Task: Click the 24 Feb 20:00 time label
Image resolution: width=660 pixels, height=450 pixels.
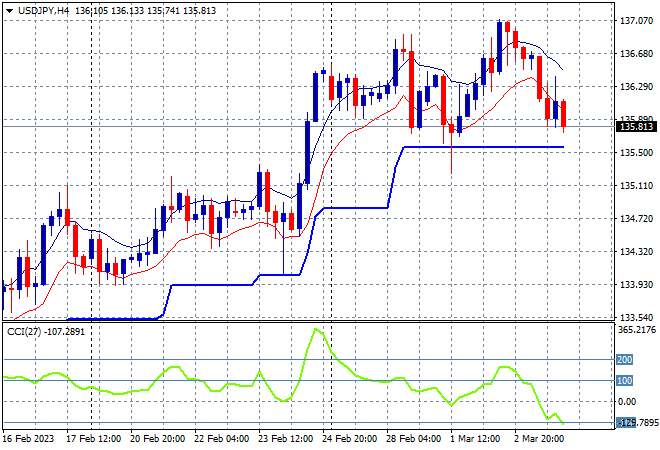Action: tap(349, 439)
